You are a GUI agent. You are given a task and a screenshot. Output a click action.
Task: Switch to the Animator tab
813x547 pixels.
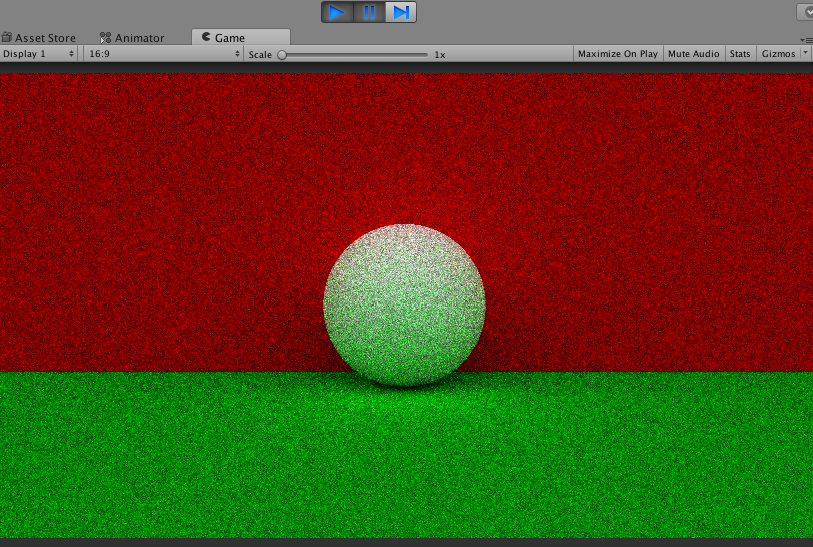pyautogui.click(x=132, y=37)
